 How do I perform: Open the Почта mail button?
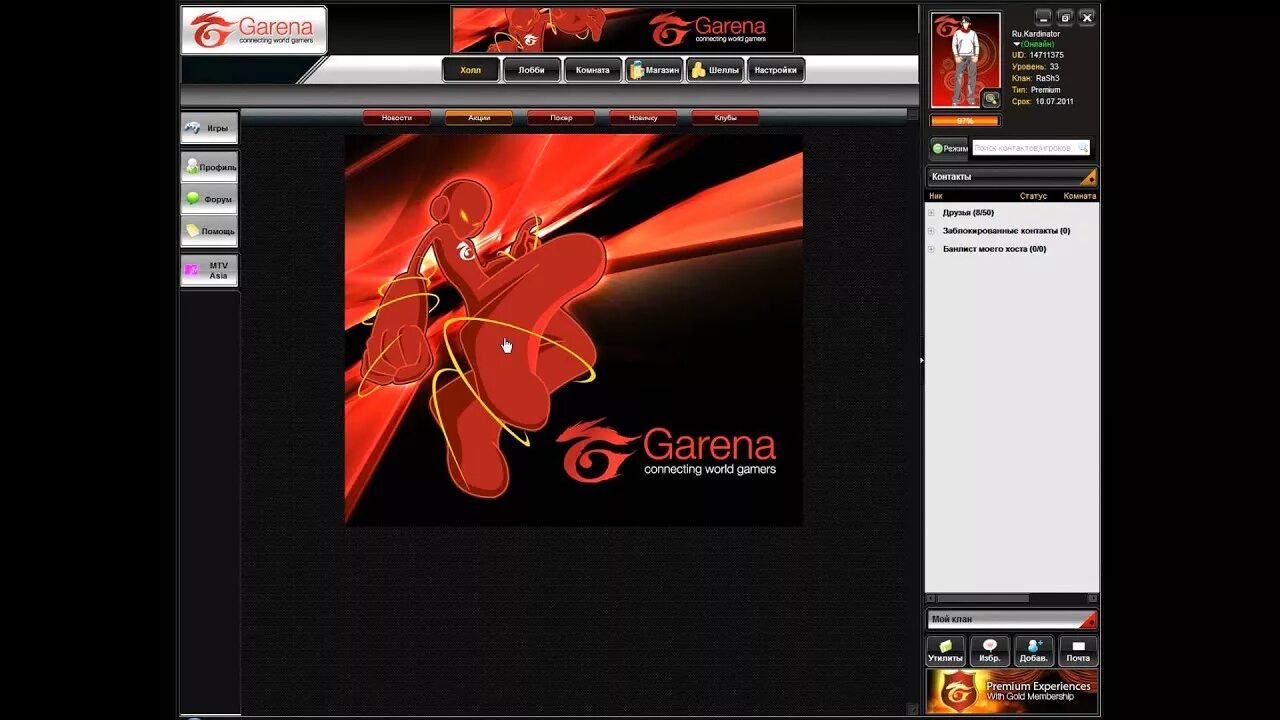[1078, 651]
